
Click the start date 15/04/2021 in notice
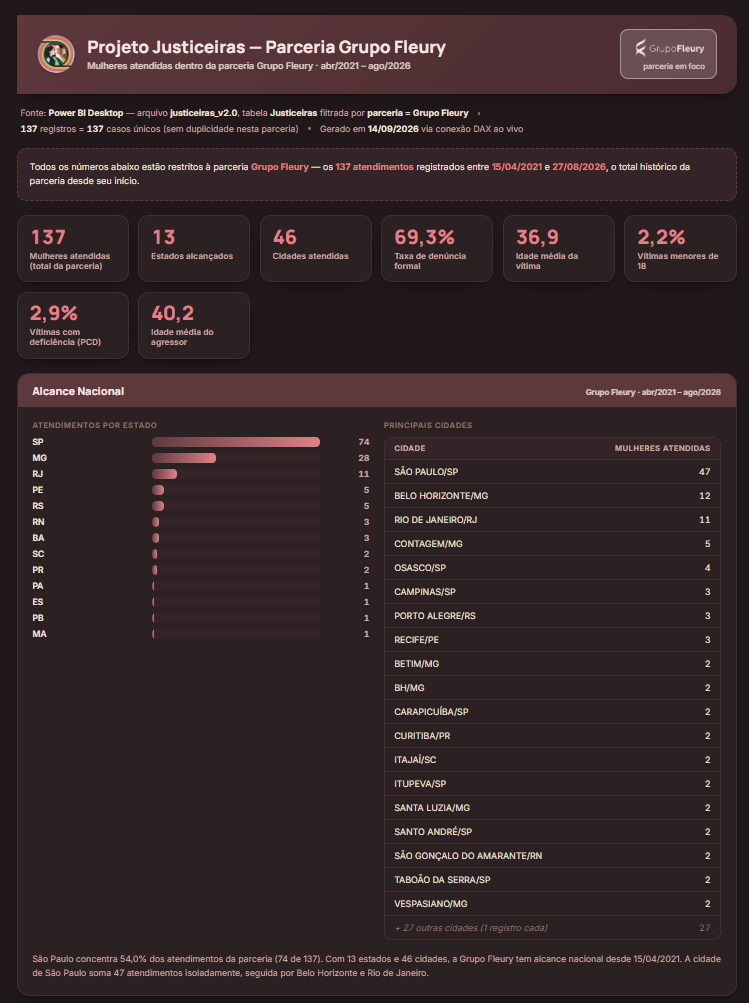pos(516,167)
